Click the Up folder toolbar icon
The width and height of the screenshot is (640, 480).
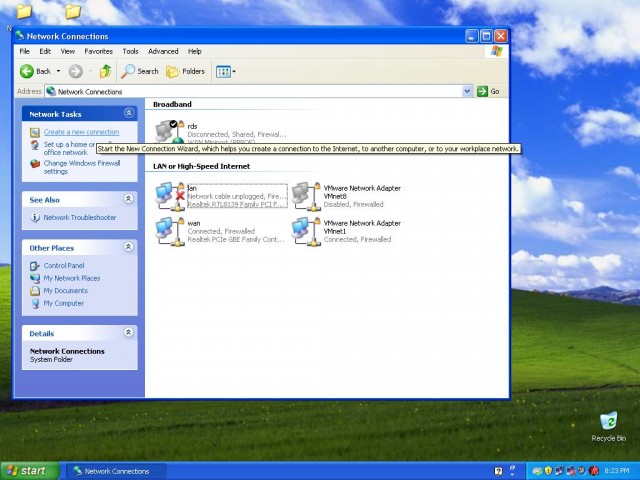tap(105, 71)
